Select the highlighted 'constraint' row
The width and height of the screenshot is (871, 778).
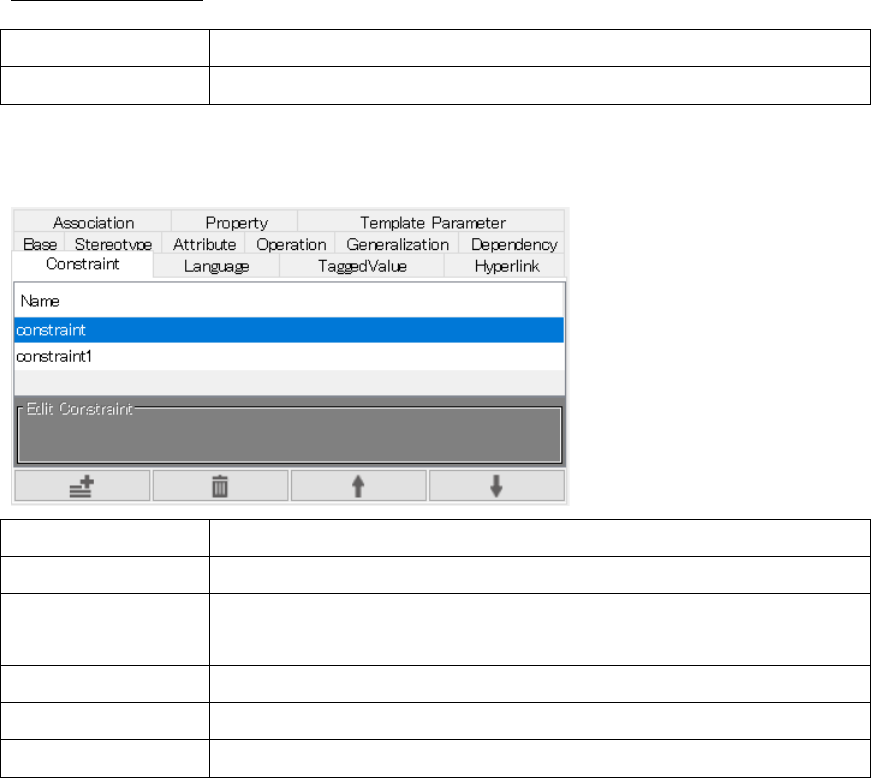[289, 330]
